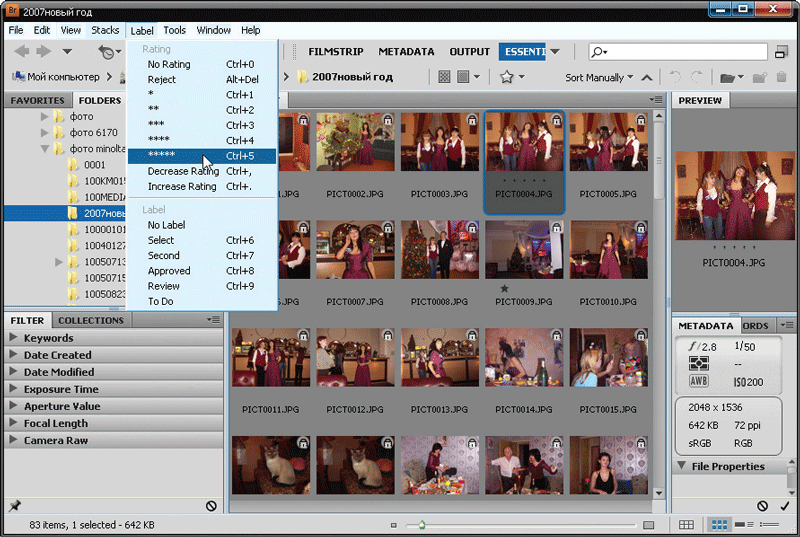Image resolution: width=800 pixels, height=537 pixels.
Task: Go back with the left arrow button
Action: (21, 52)
